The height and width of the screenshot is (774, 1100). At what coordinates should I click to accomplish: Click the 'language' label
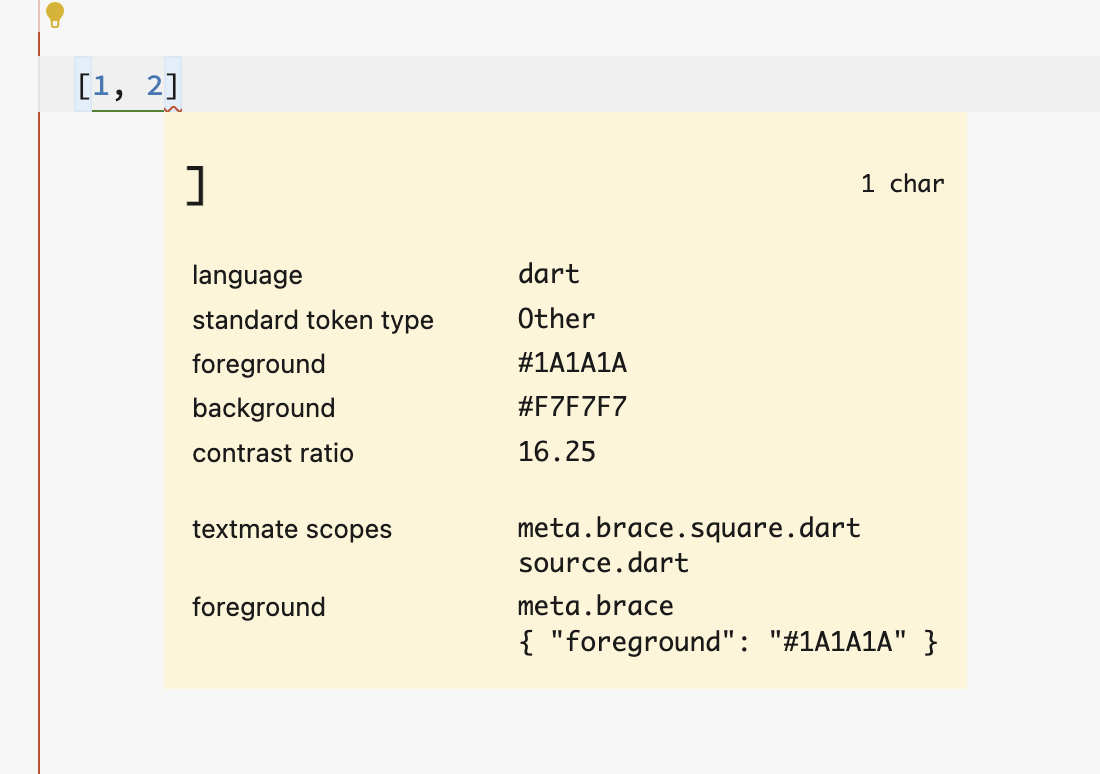click(x=247, y=275)
